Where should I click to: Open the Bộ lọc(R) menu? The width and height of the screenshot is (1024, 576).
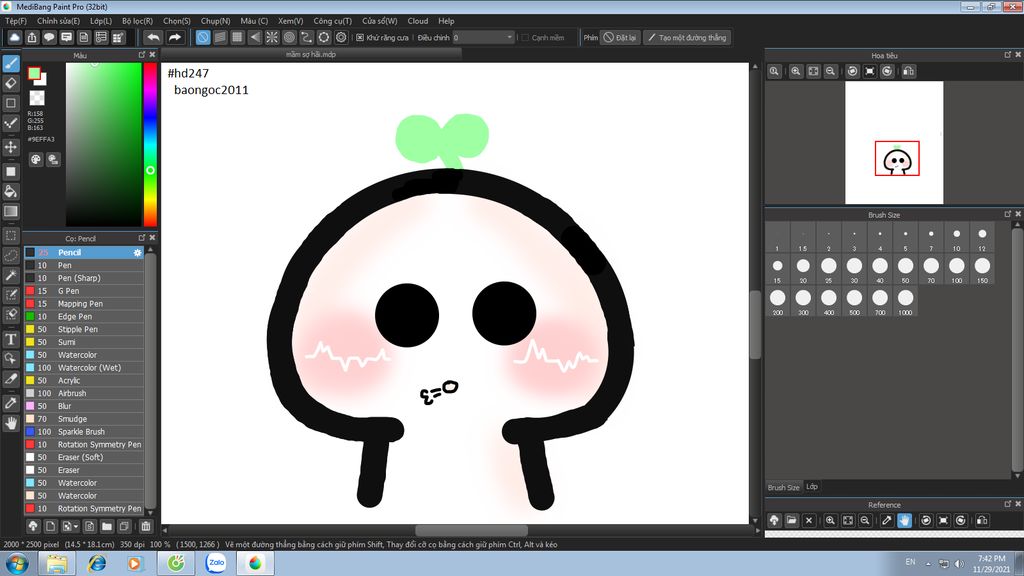point(137,21)
